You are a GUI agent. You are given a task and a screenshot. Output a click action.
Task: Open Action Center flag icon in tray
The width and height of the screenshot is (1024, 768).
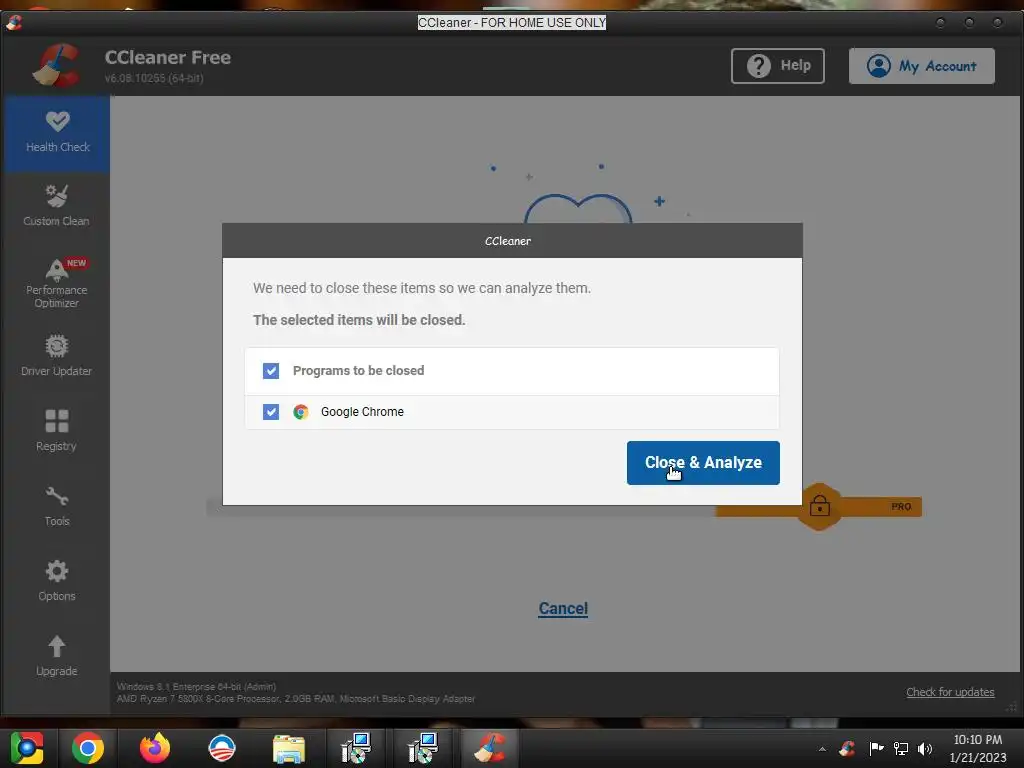[876, 748]
